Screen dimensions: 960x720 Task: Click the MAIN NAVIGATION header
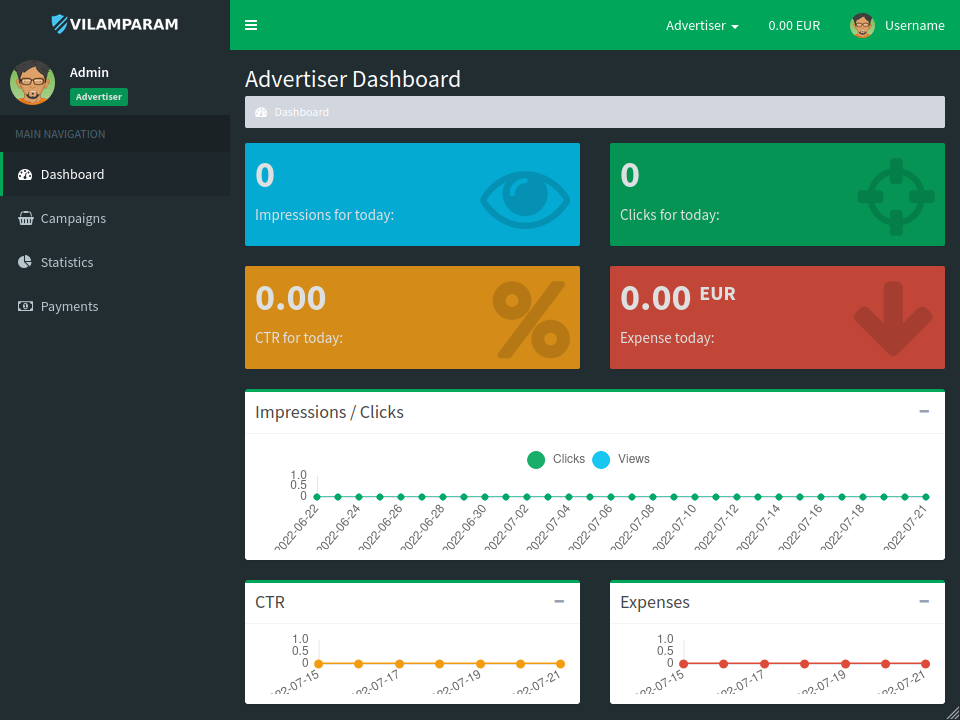pos(60,134)
